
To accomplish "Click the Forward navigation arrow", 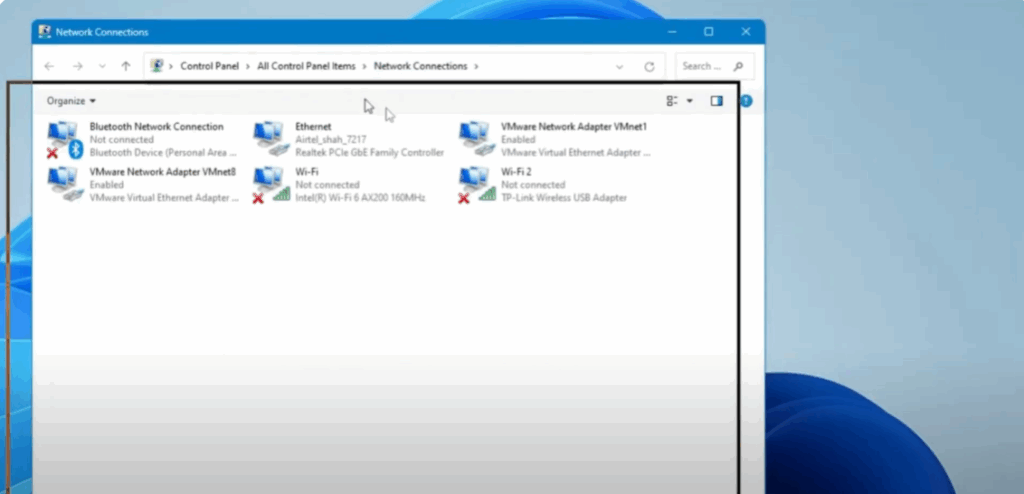I will [78, 66].
